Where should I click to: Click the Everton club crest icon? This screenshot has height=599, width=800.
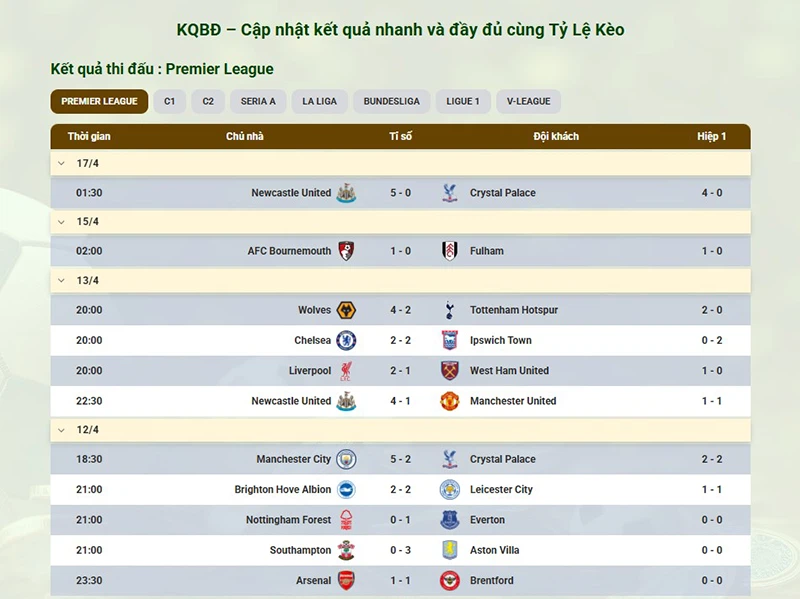449,520
